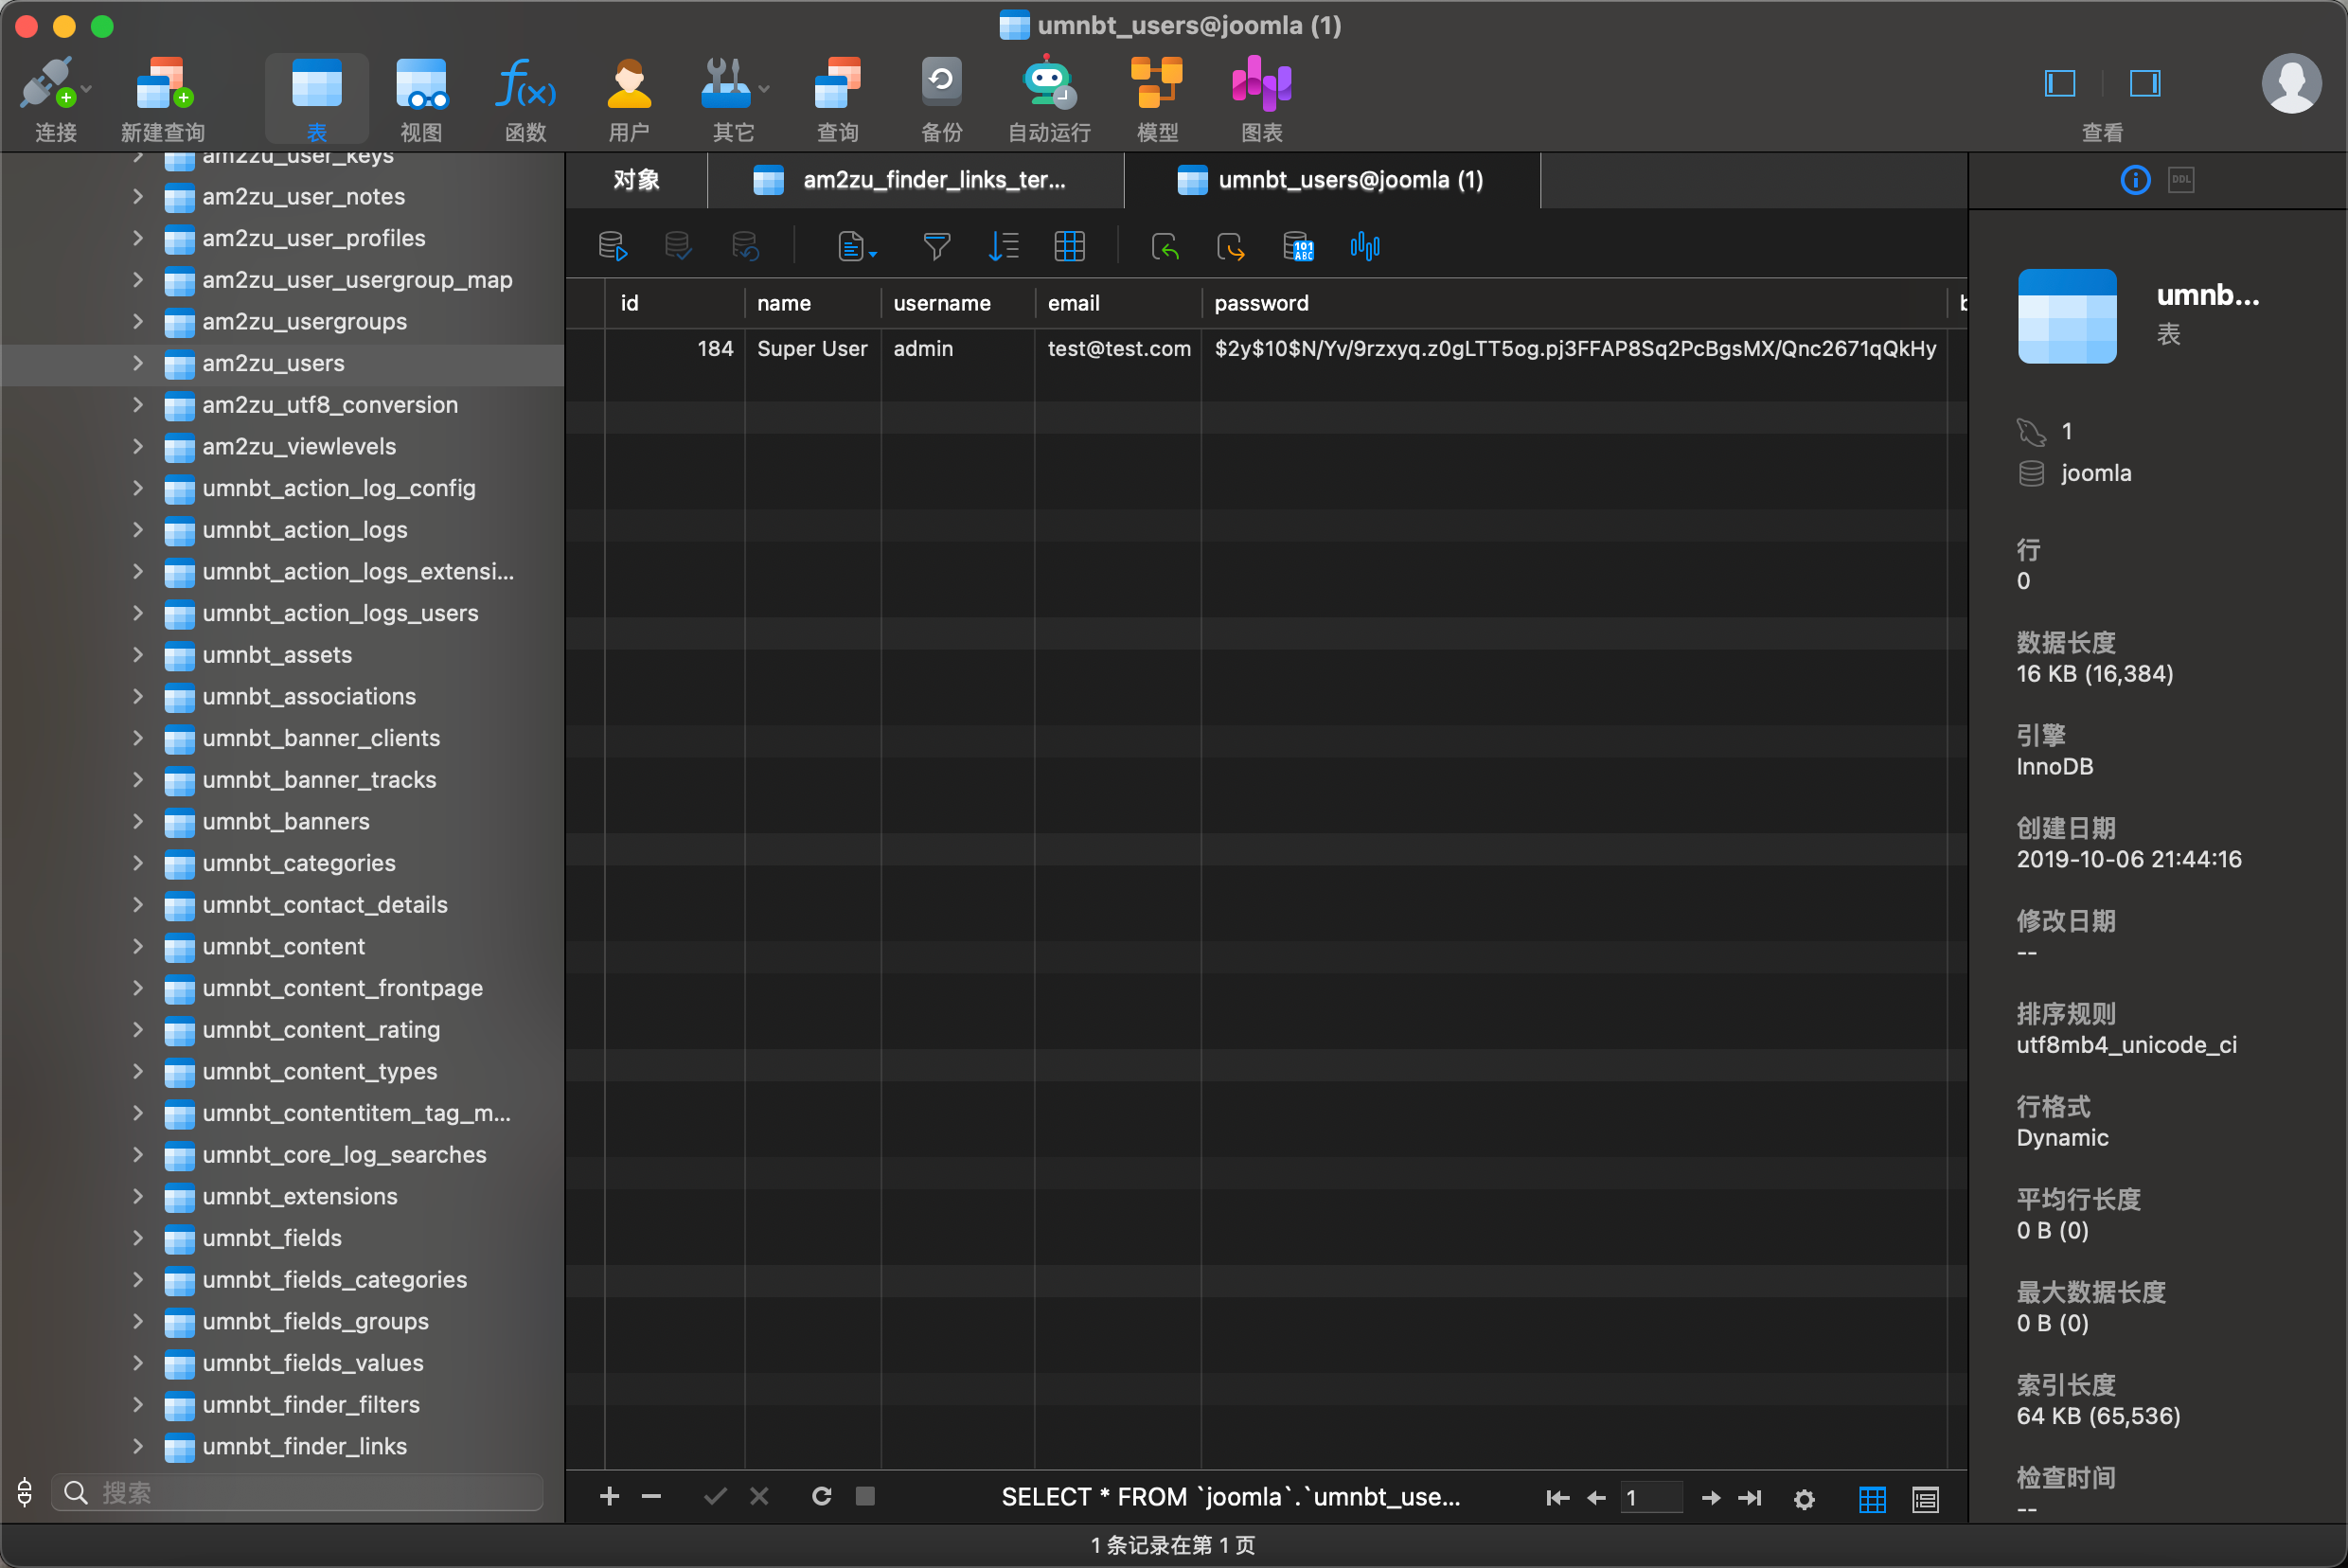Expand the umnbt_extensions tree node
This screenshot has height=1568, width=2348.
coord(138,1196)
